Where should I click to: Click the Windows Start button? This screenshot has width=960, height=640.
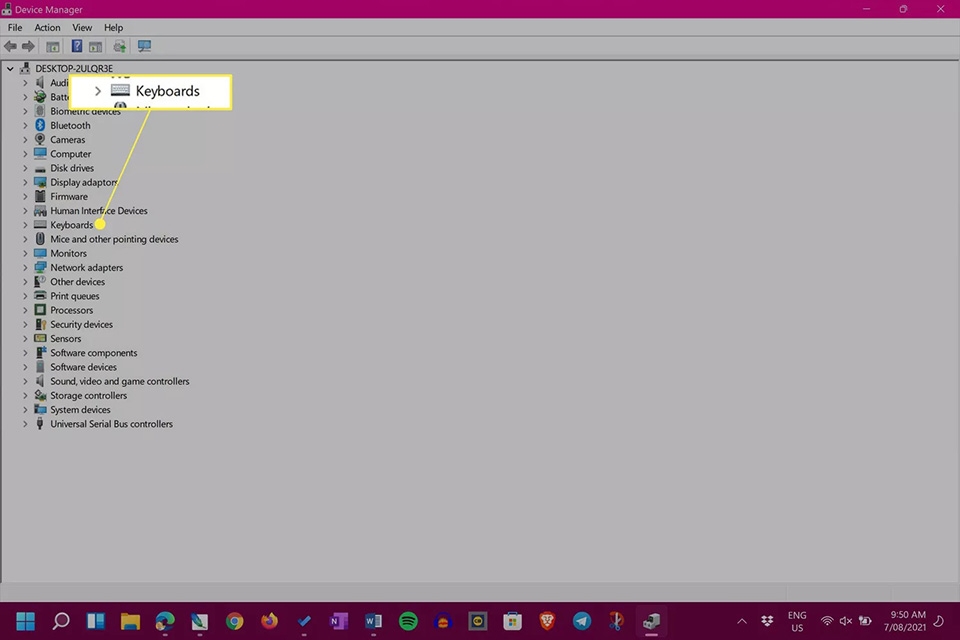point(26,622)
